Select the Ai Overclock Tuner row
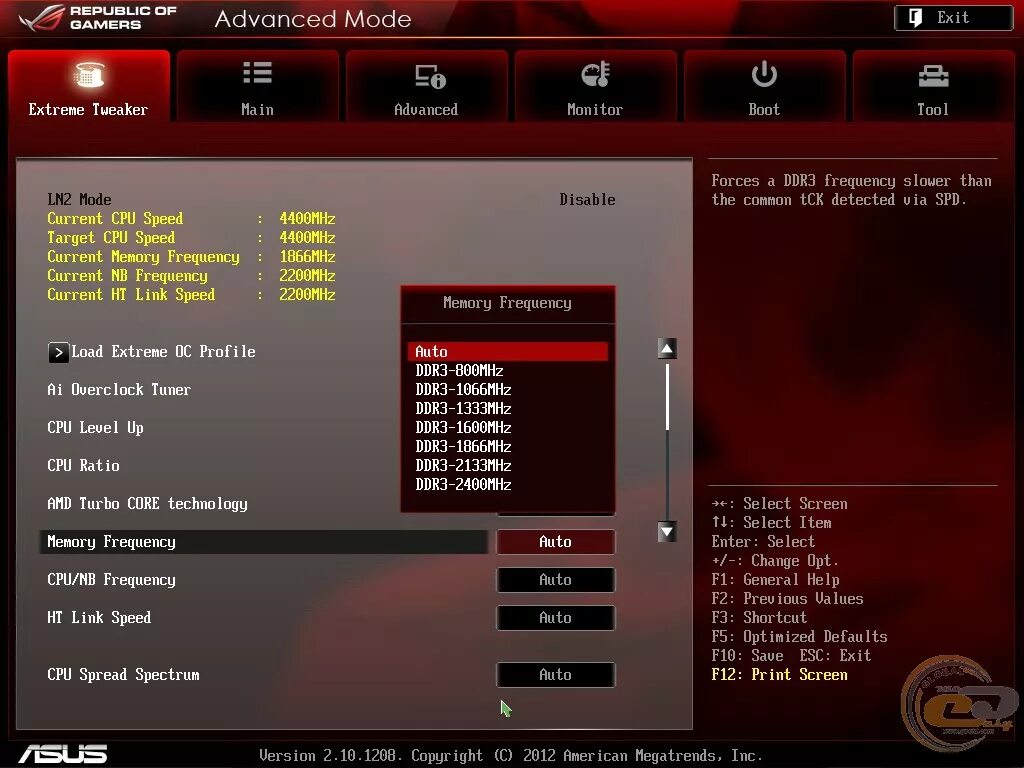 coord(119,389)
